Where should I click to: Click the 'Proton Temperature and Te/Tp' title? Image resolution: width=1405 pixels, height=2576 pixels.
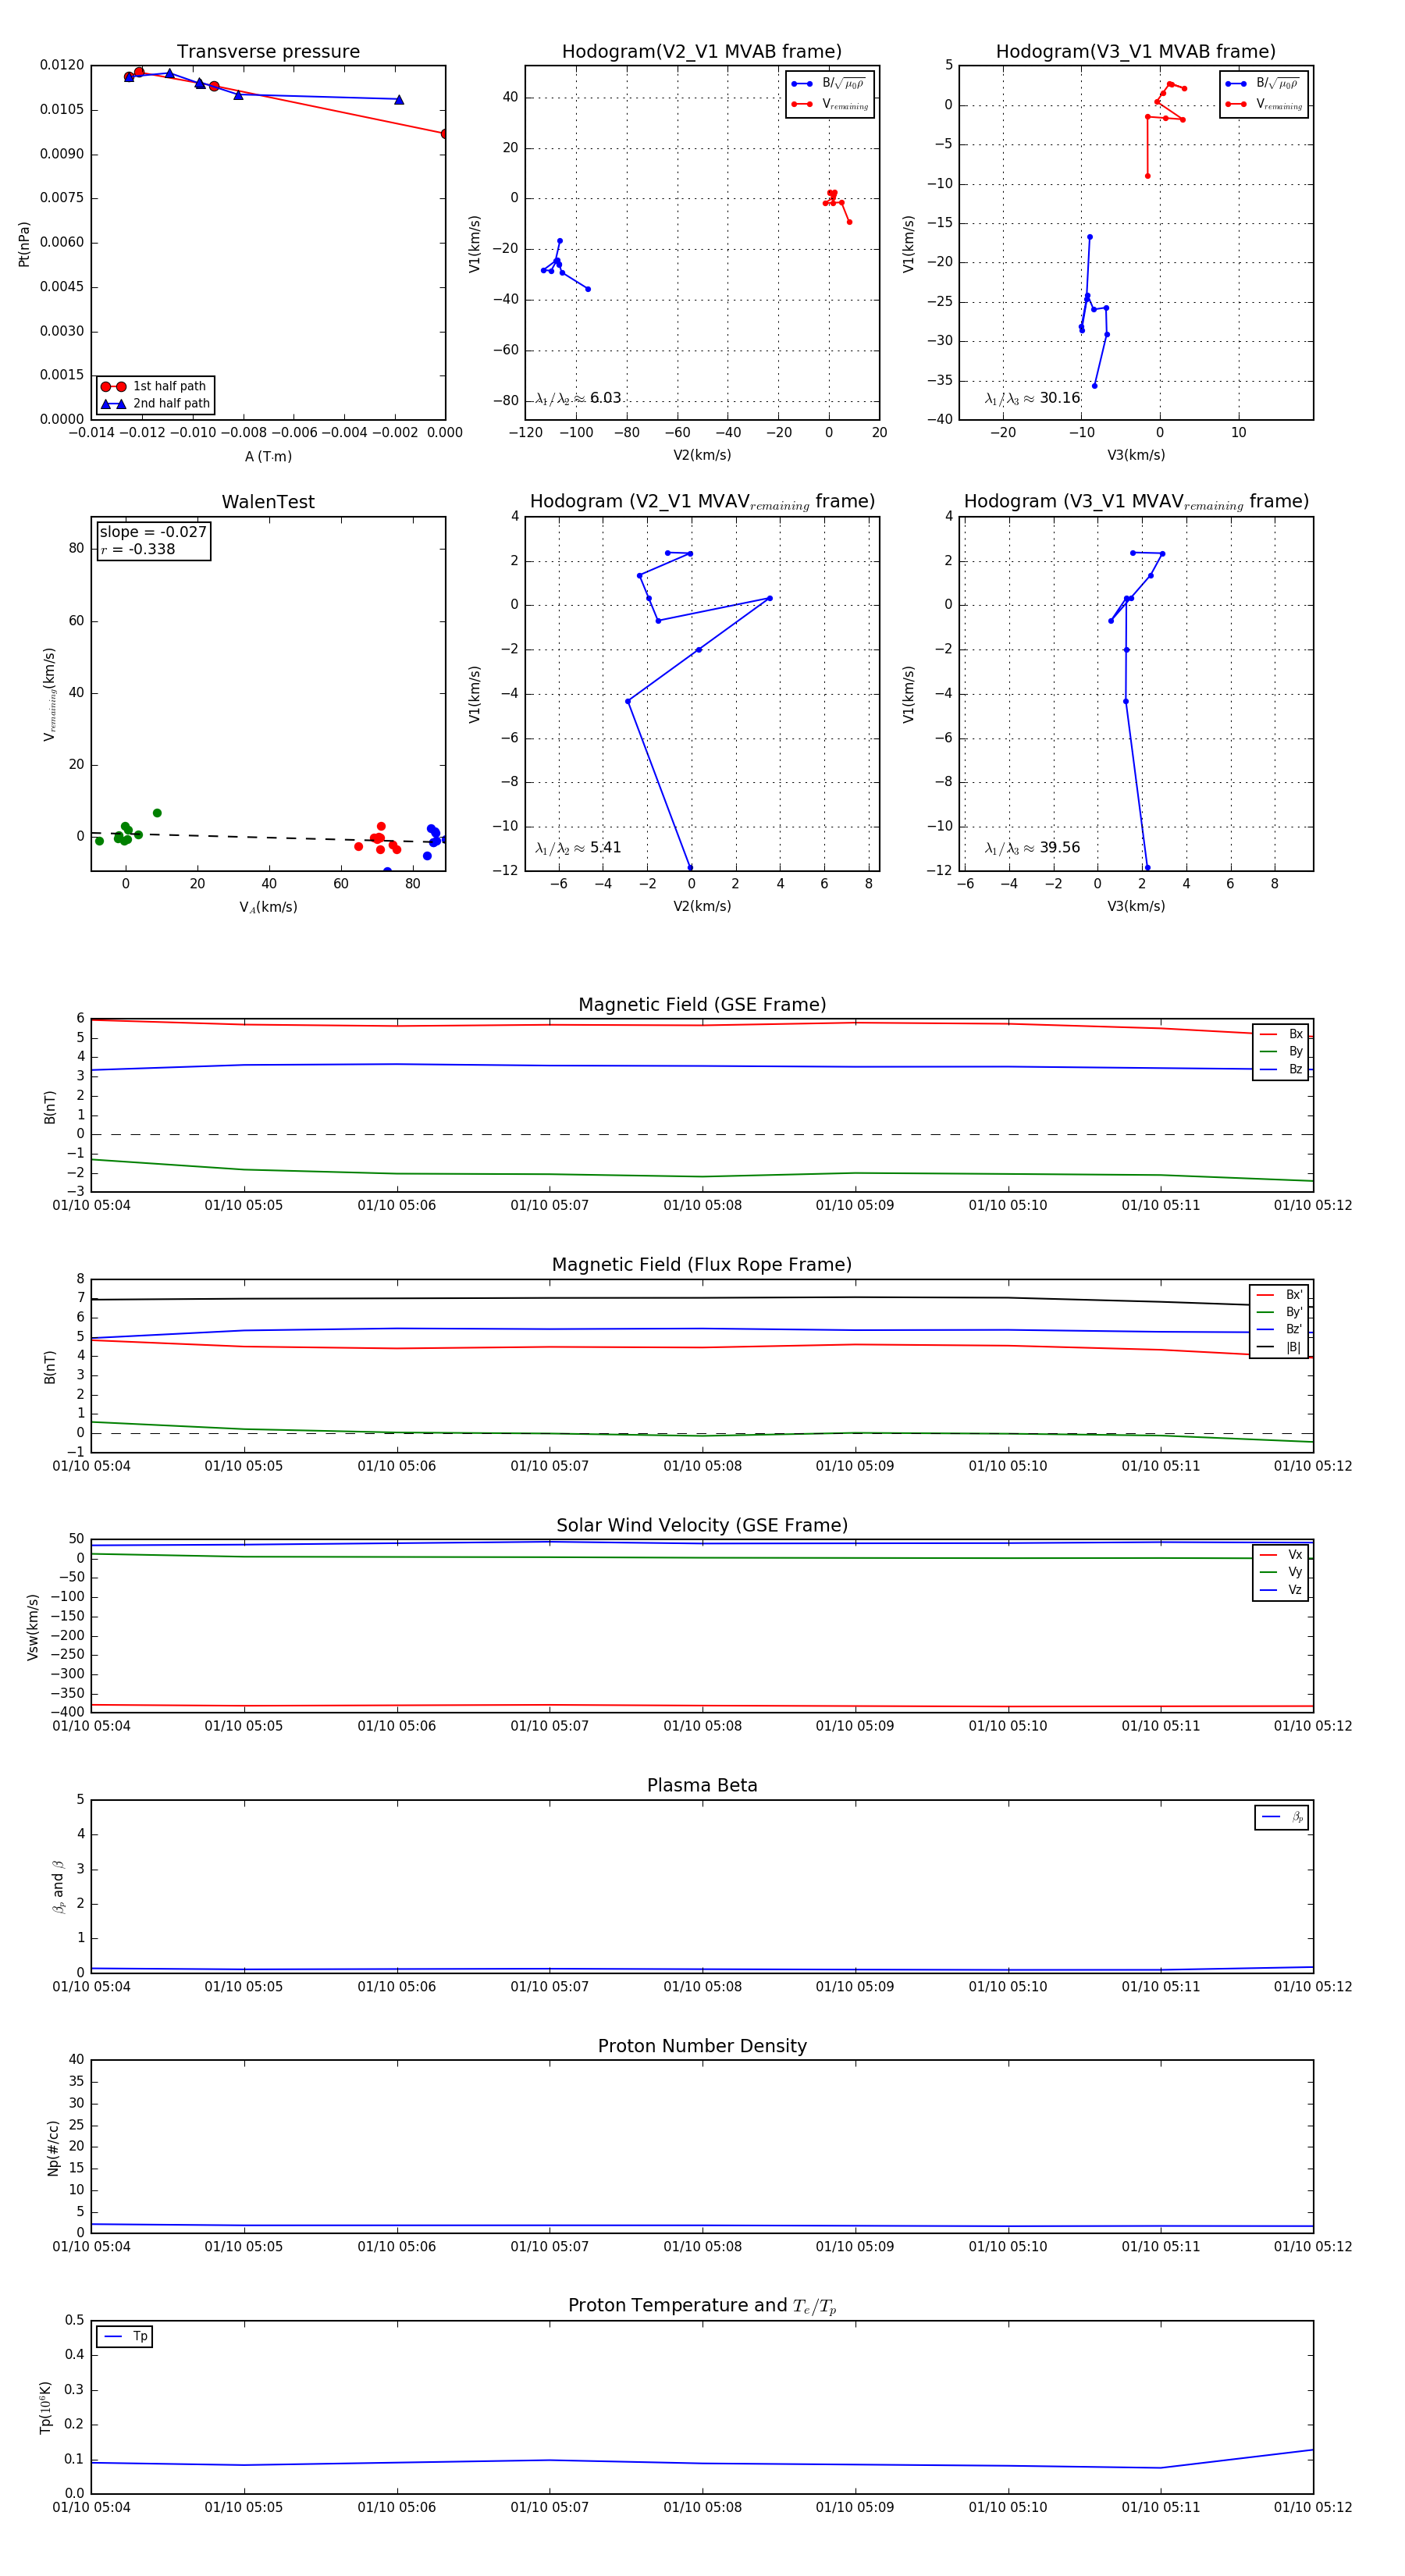pyautogui.click(x=702, y=2306)
